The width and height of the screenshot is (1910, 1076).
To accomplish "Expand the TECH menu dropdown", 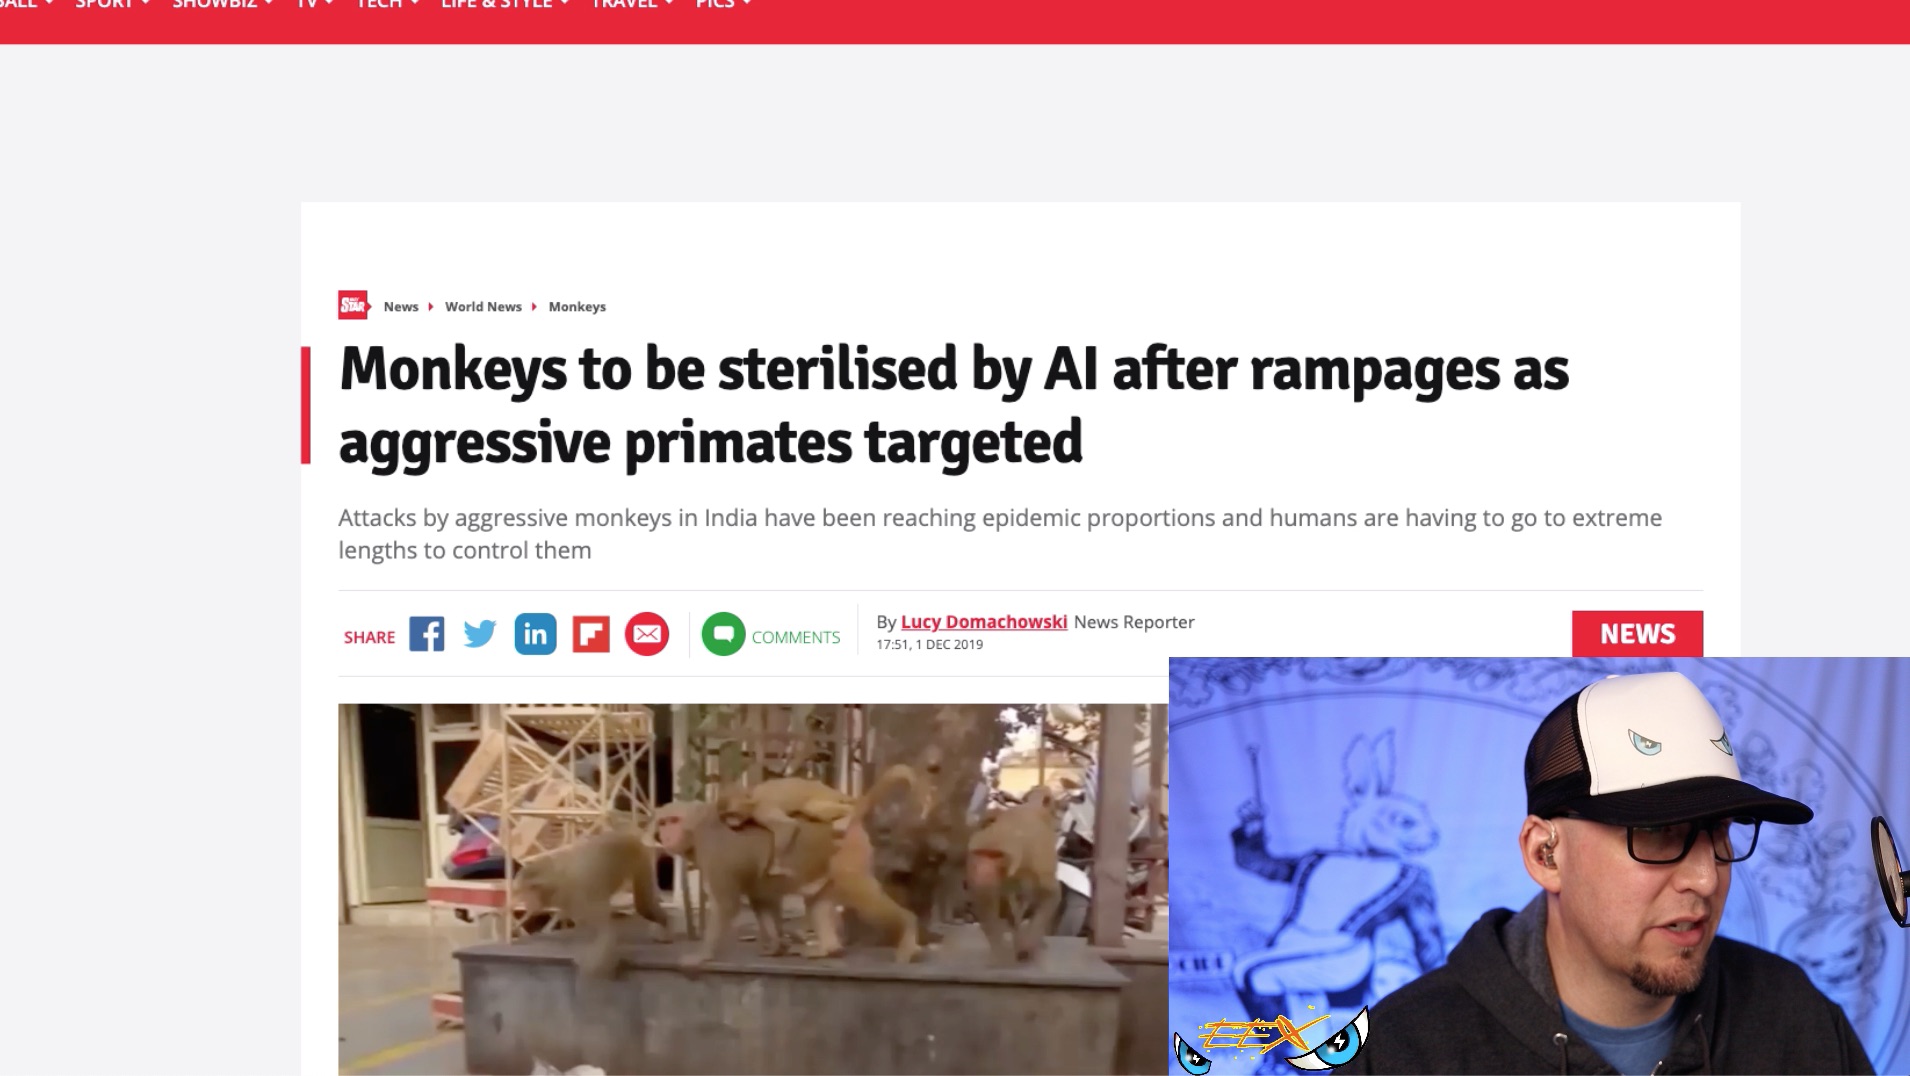I will pyautogui.click(x=388, y=5).
